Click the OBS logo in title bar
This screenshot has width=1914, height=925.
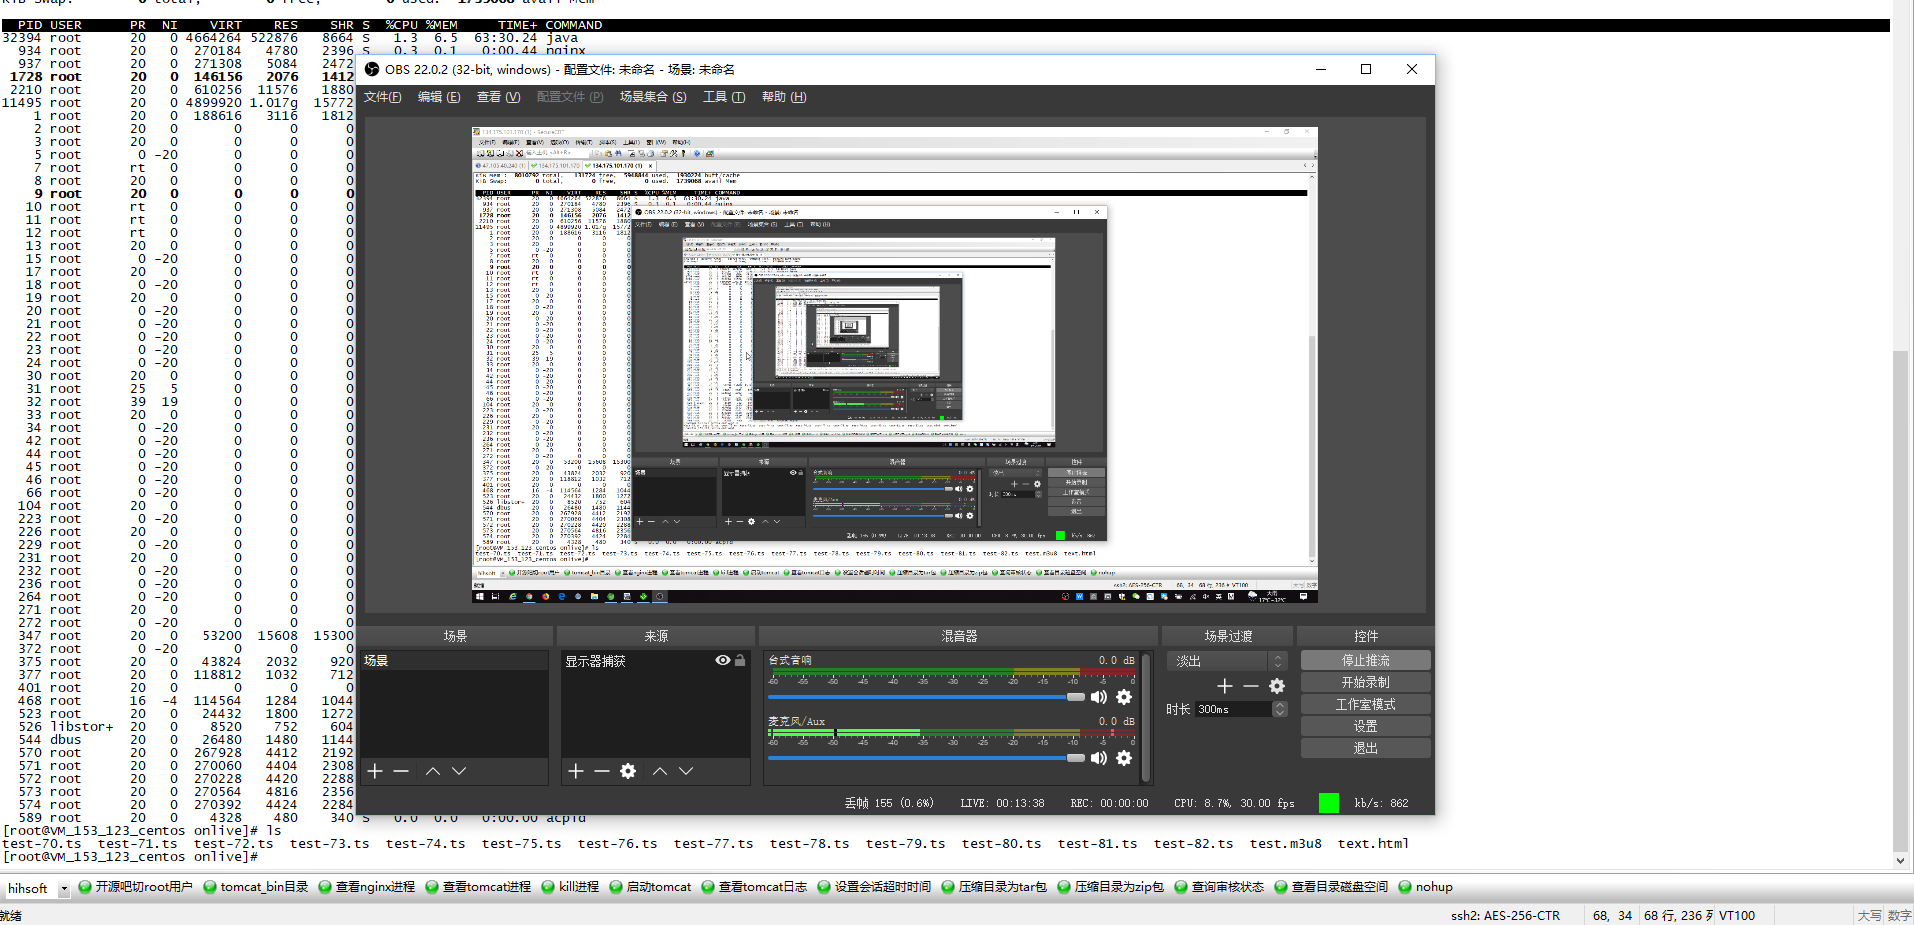(x=372, y=69)
